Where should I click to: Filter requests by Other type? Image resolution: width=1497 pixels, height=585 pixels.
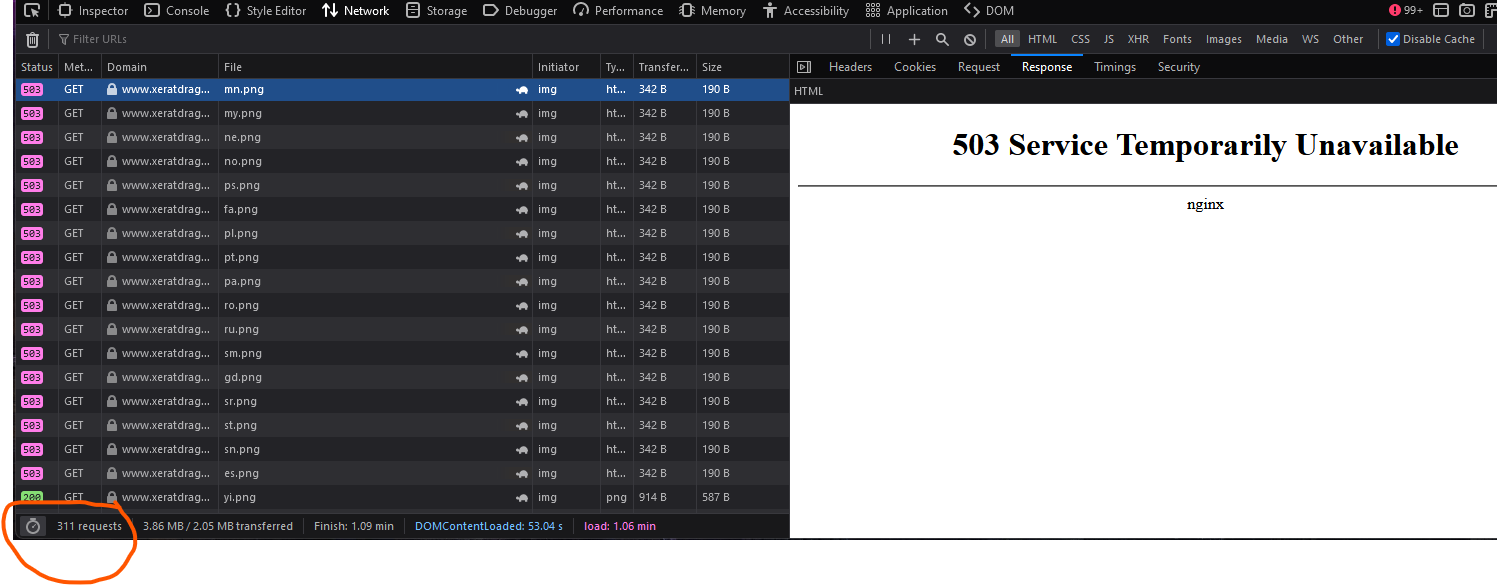1348,39
